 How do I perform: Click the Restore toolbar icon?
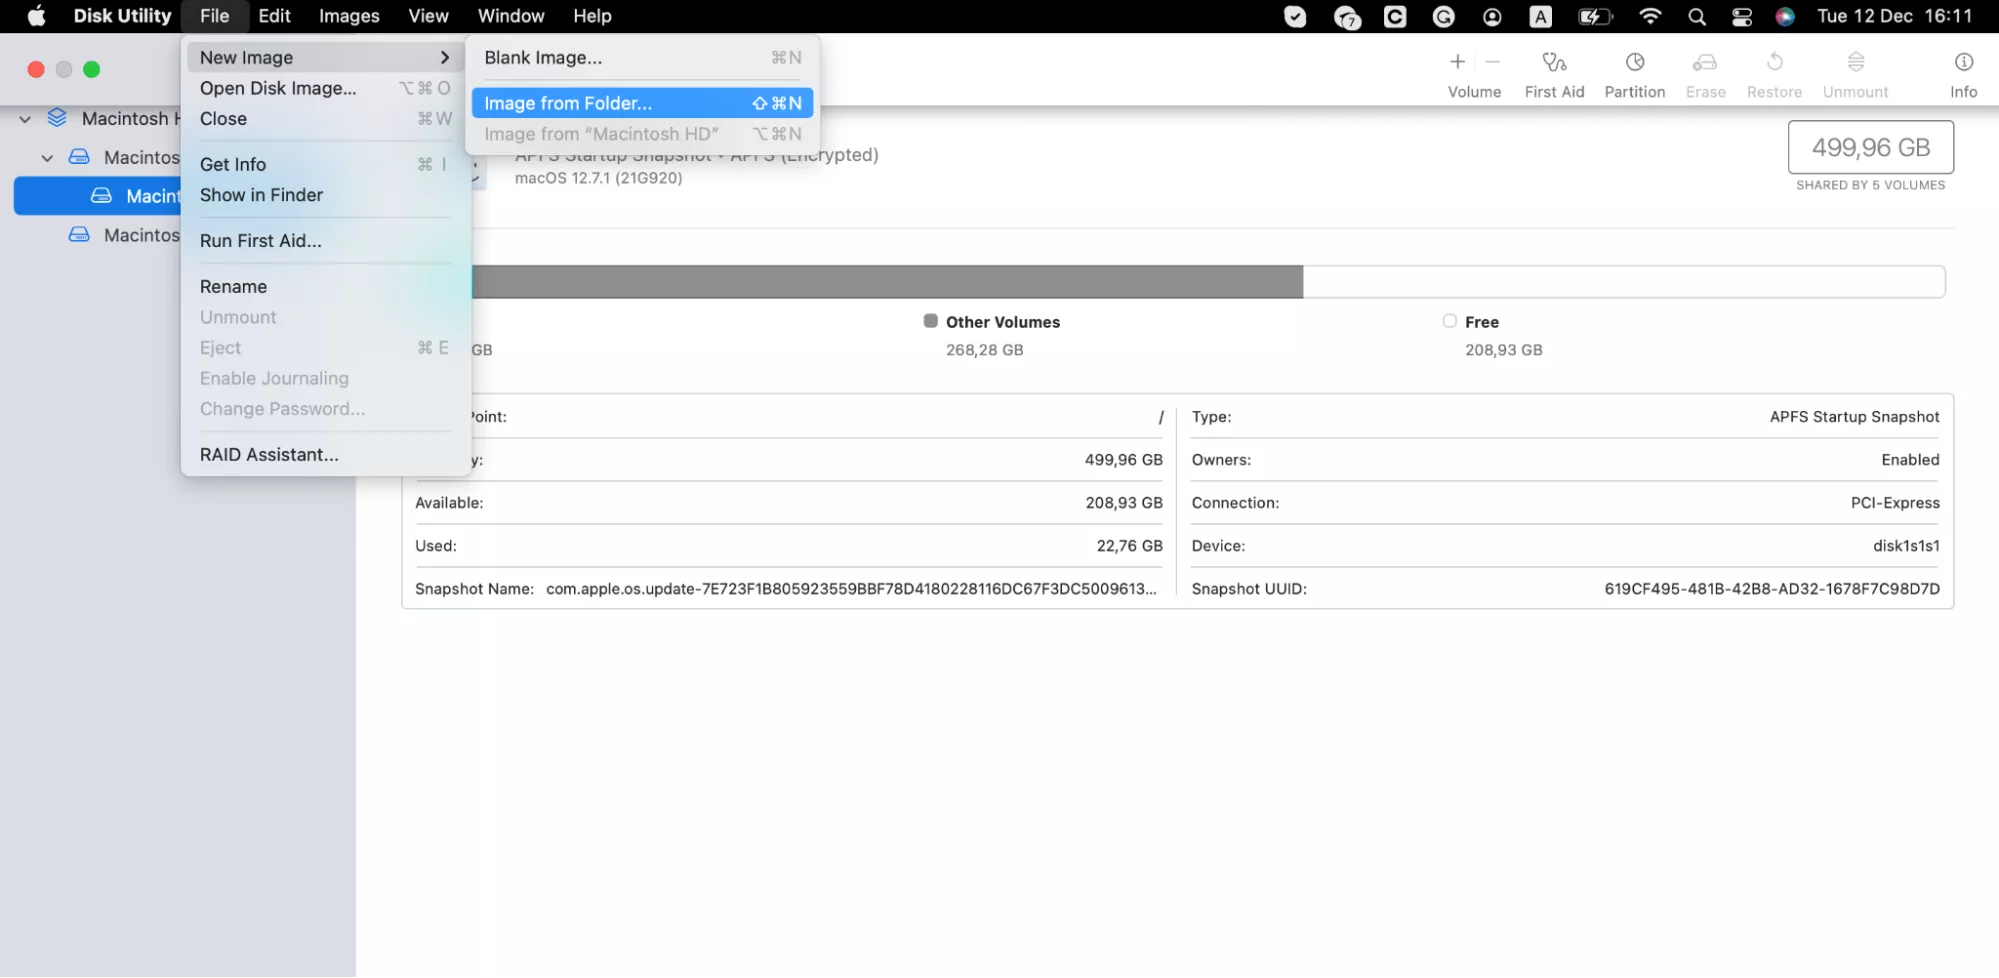click(1774, 70)
